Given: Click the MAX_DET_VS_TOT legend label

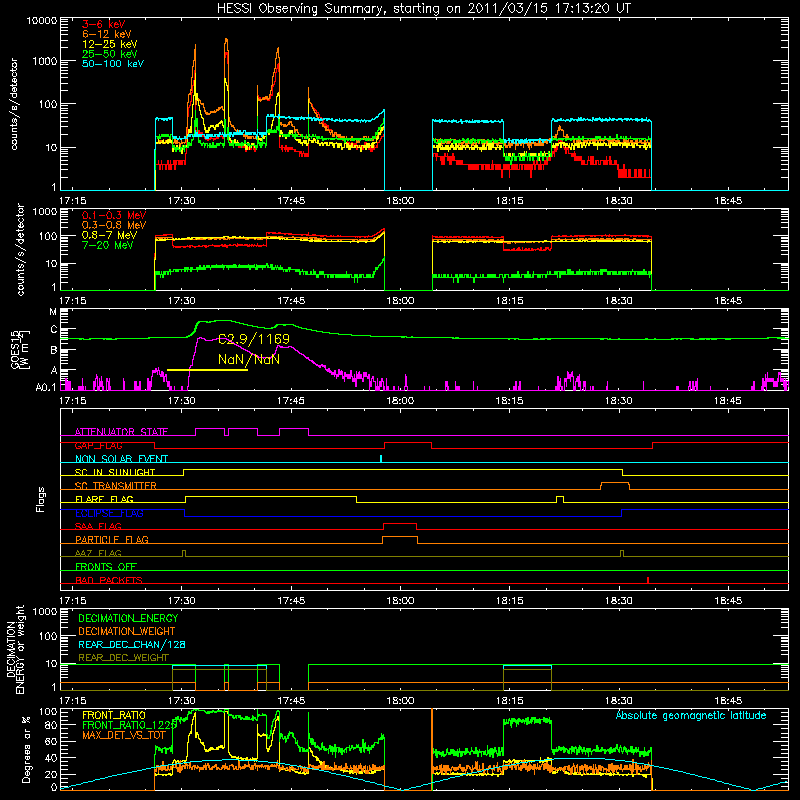Looking at the screenshot, I should (x=124, y=735).
